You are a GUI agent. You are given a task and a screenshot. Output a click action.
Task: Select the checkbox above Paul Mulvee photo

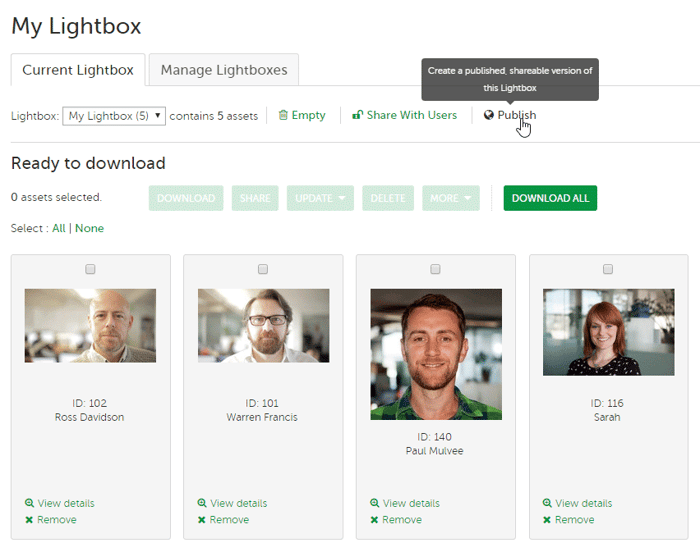(435, 269)
